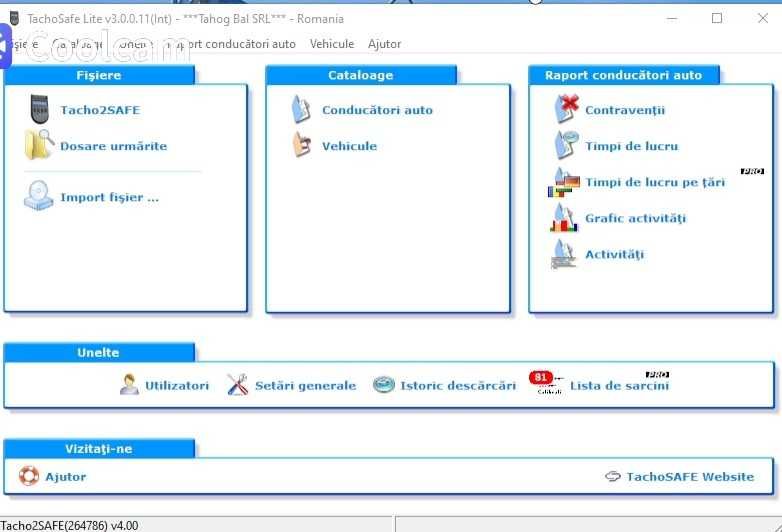Close the TachoSafe window
The height and width of the screenshot is (532, 782).
[763, 18]
